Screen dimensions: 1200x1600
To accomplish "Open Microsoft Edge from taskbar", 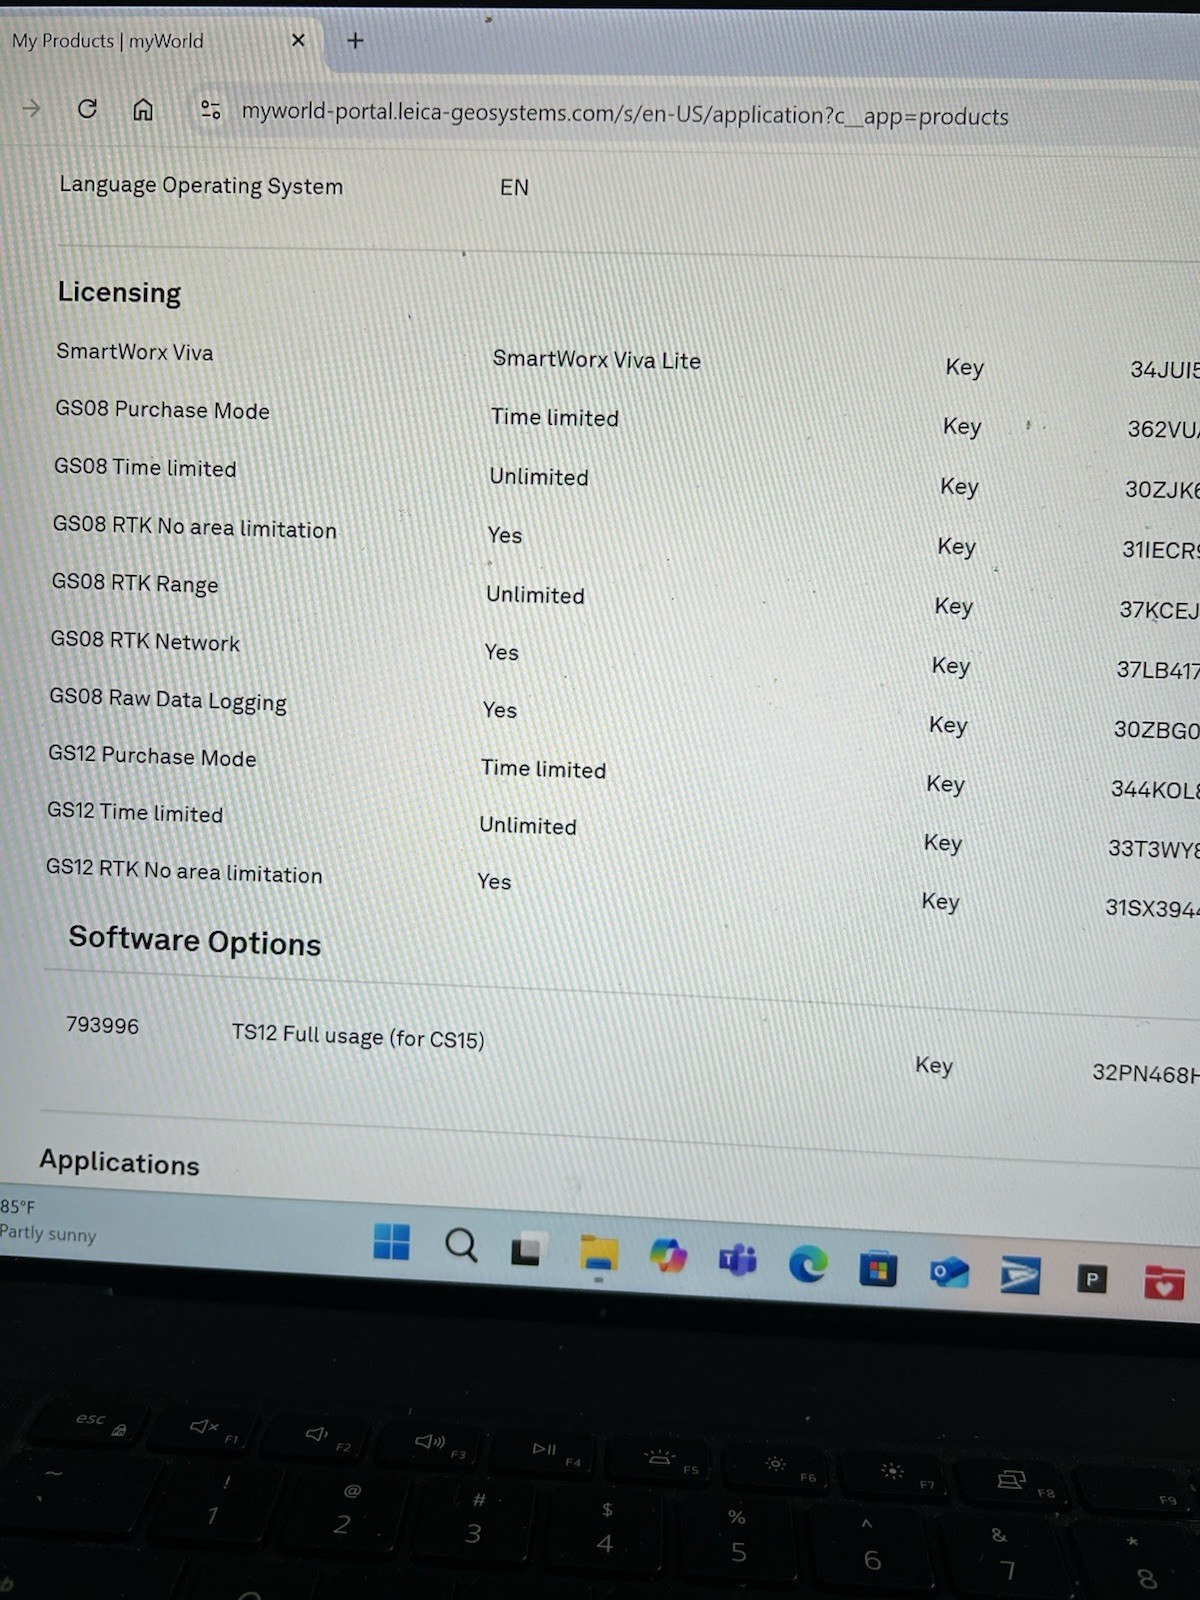I will [808, 1264].
